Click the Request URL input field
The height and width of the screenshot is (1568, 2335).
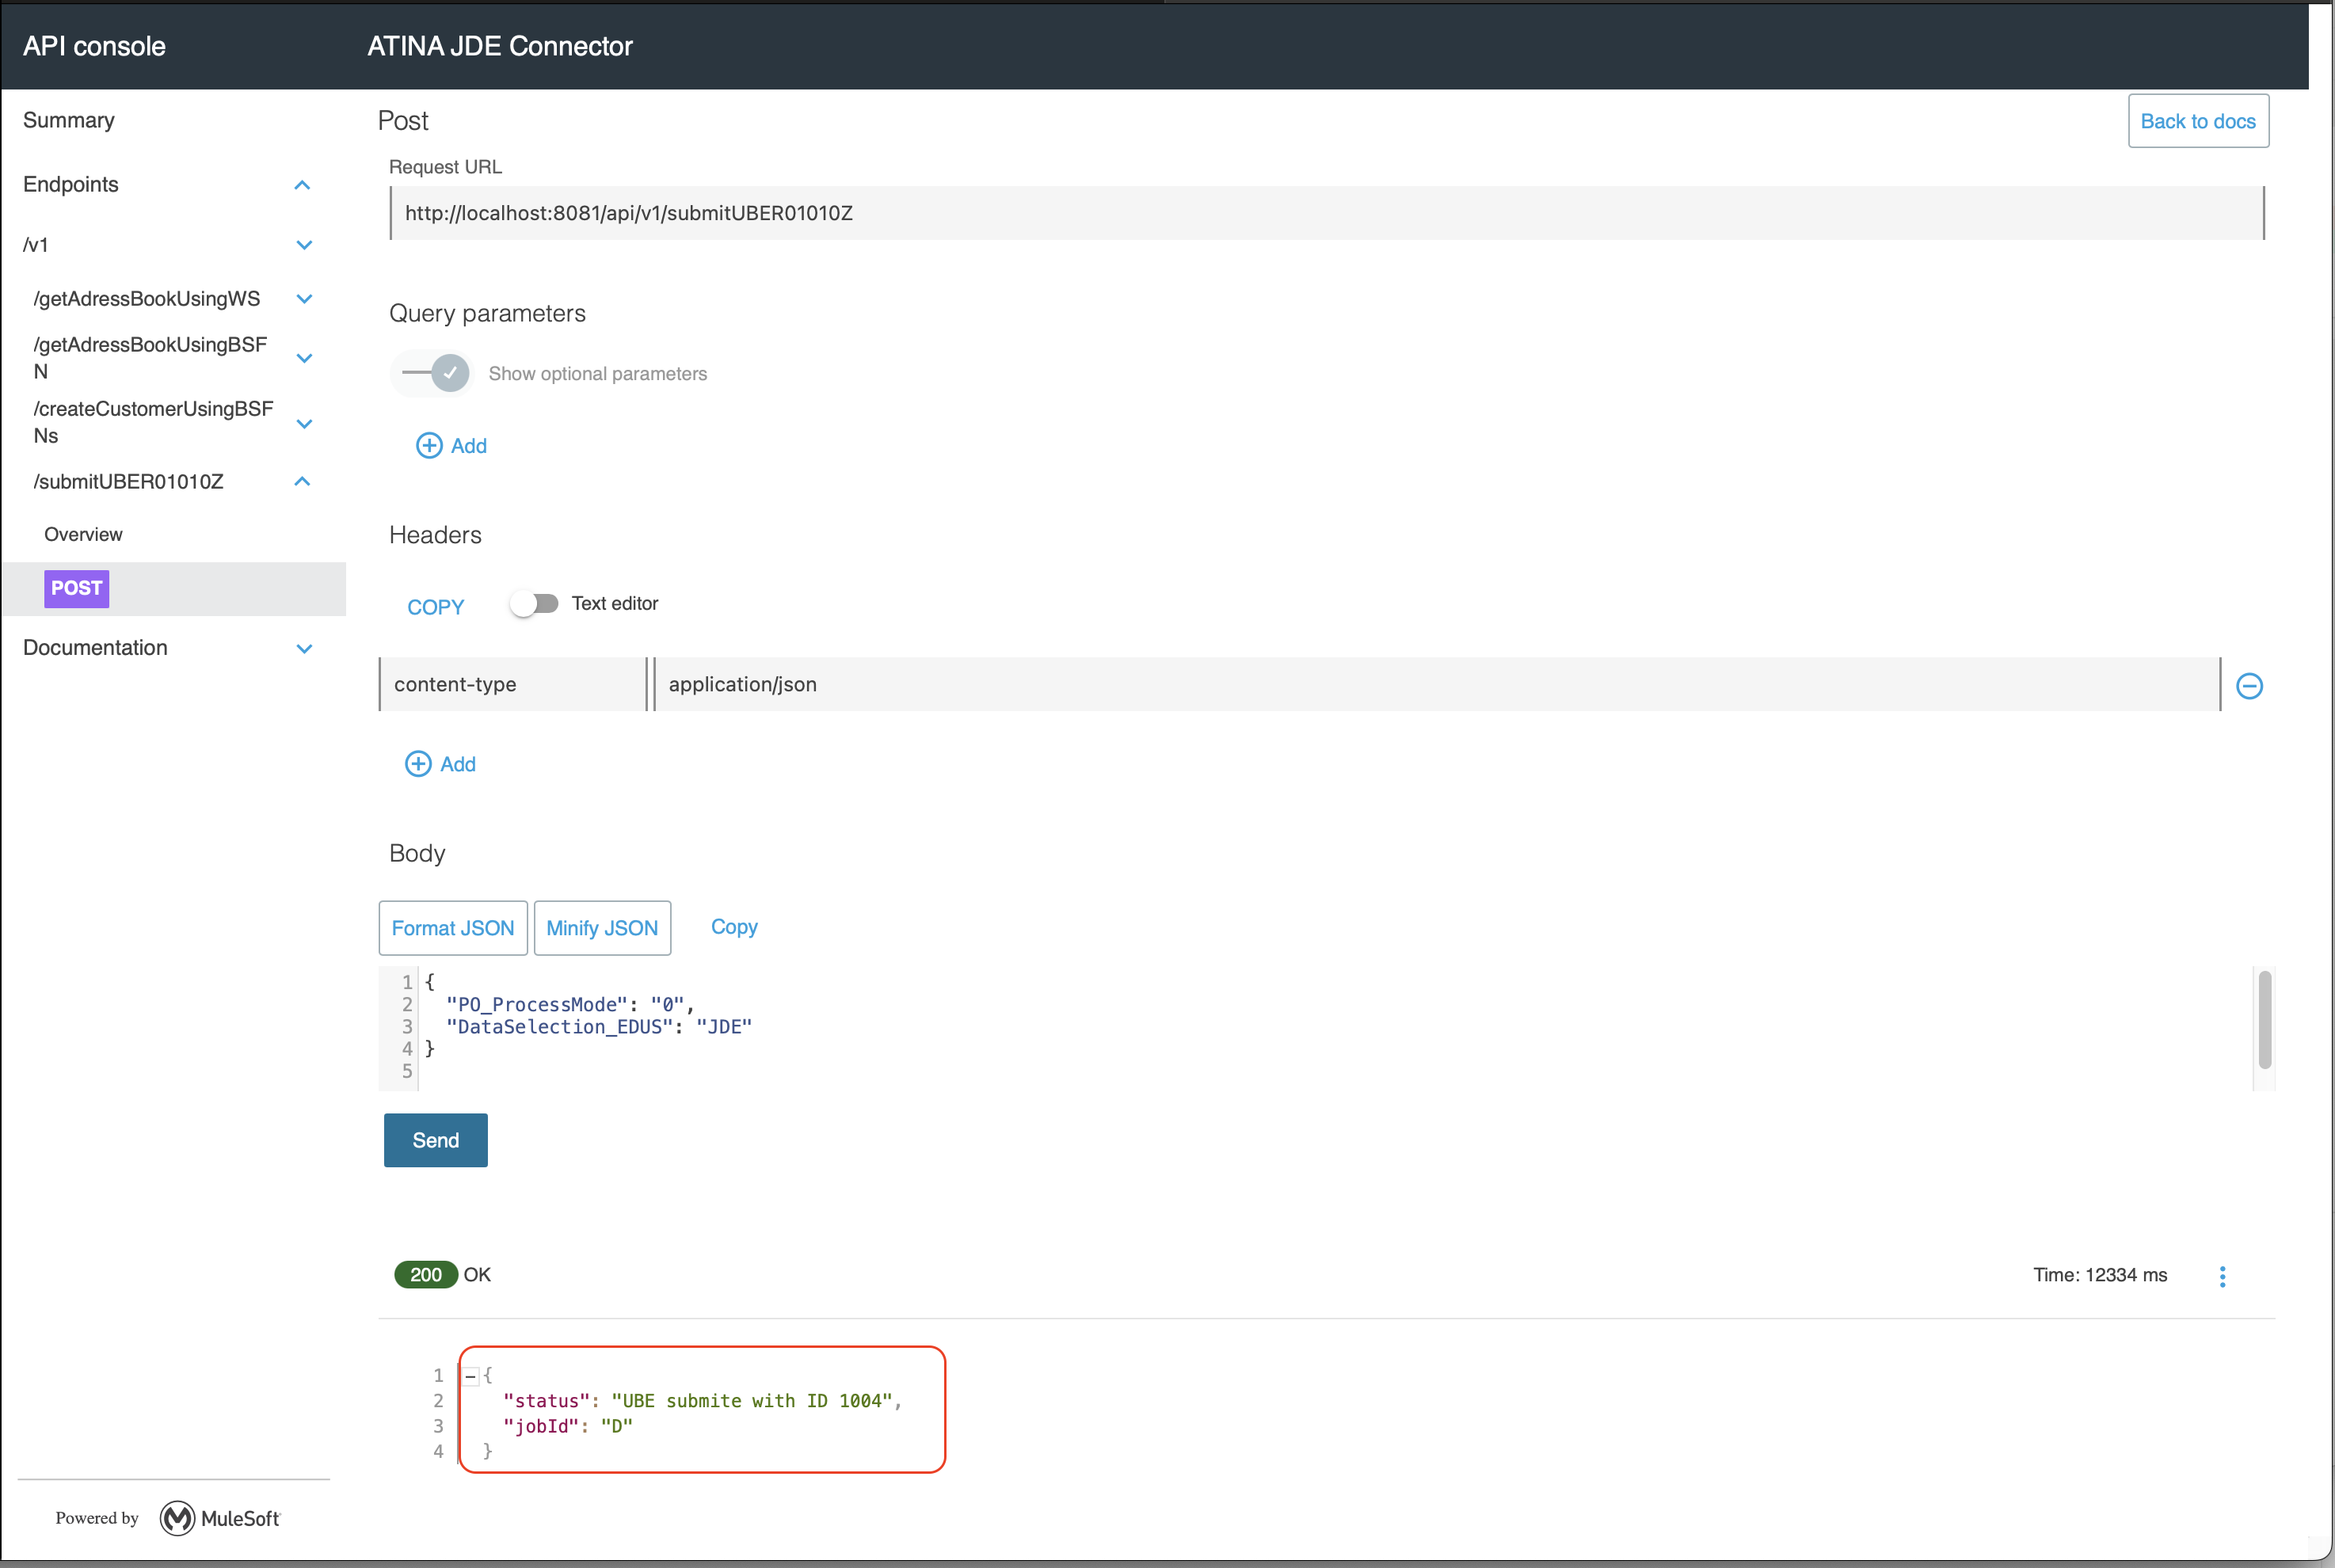pos(1325,213)
